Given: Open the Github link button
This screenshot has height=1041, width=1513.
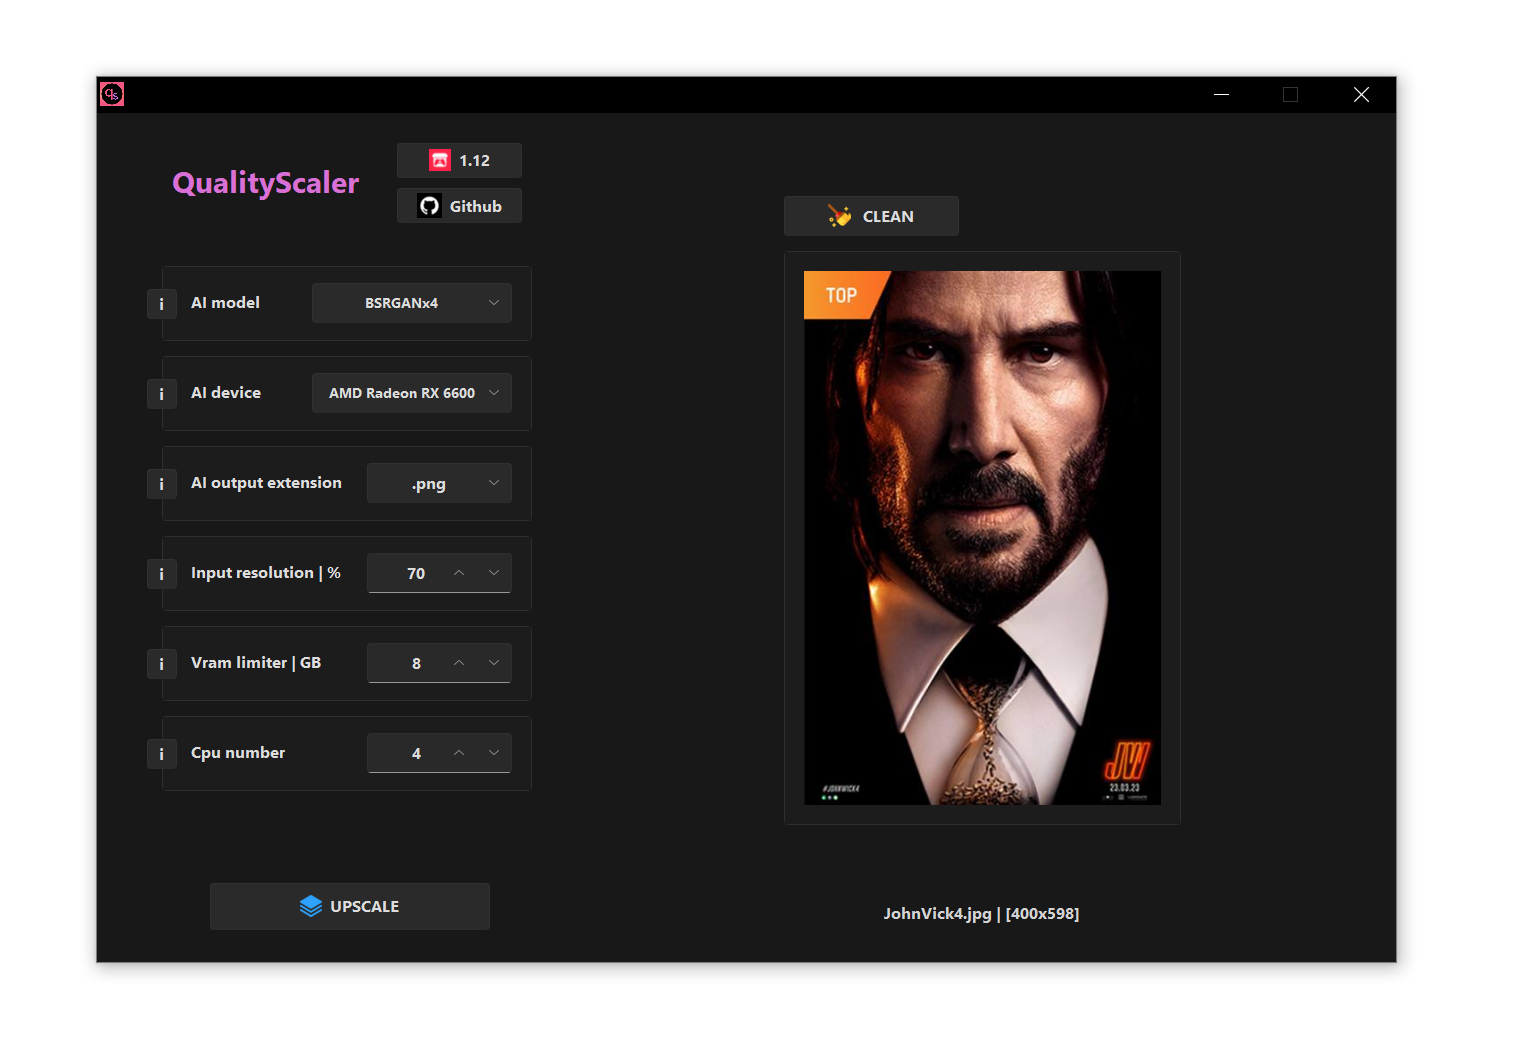Looking at the screenshot, I should (x=459, y=206).
